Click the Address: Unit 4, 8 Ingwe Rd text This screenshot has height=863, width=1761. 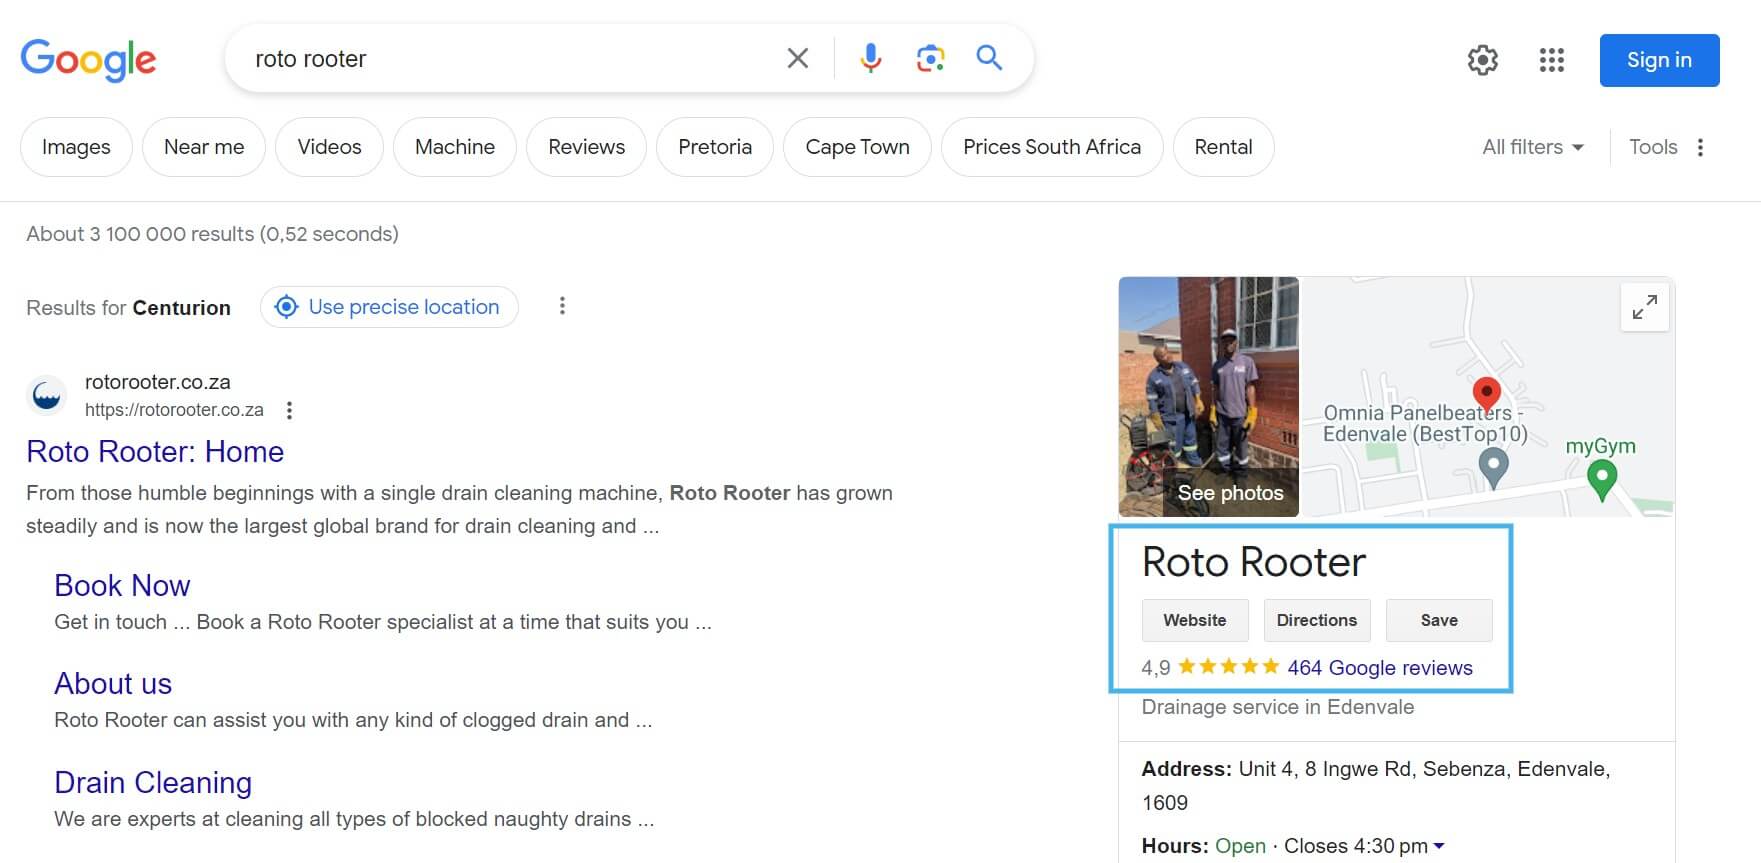pos(1377,785)
